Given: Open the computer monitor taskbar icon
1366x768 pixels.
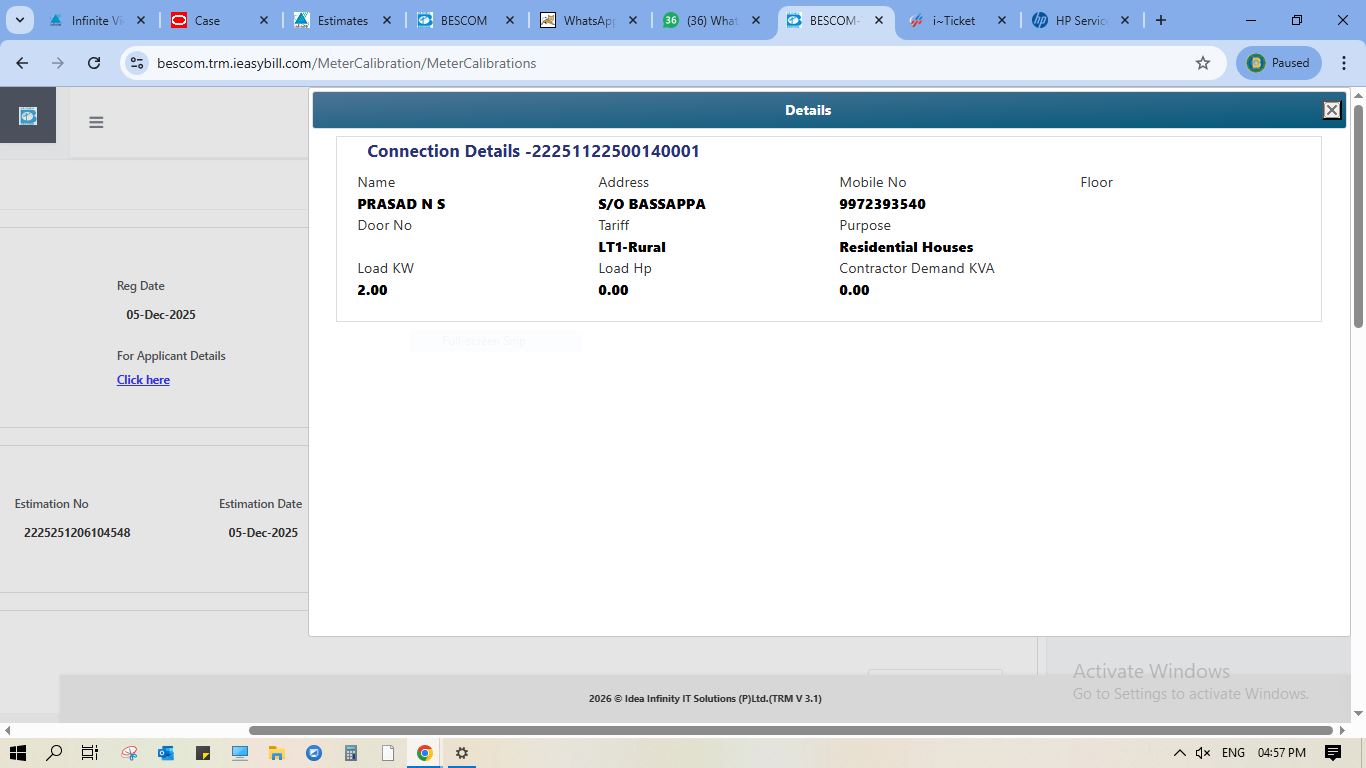Looking at the screenshot, I should (x=240, y=753).
